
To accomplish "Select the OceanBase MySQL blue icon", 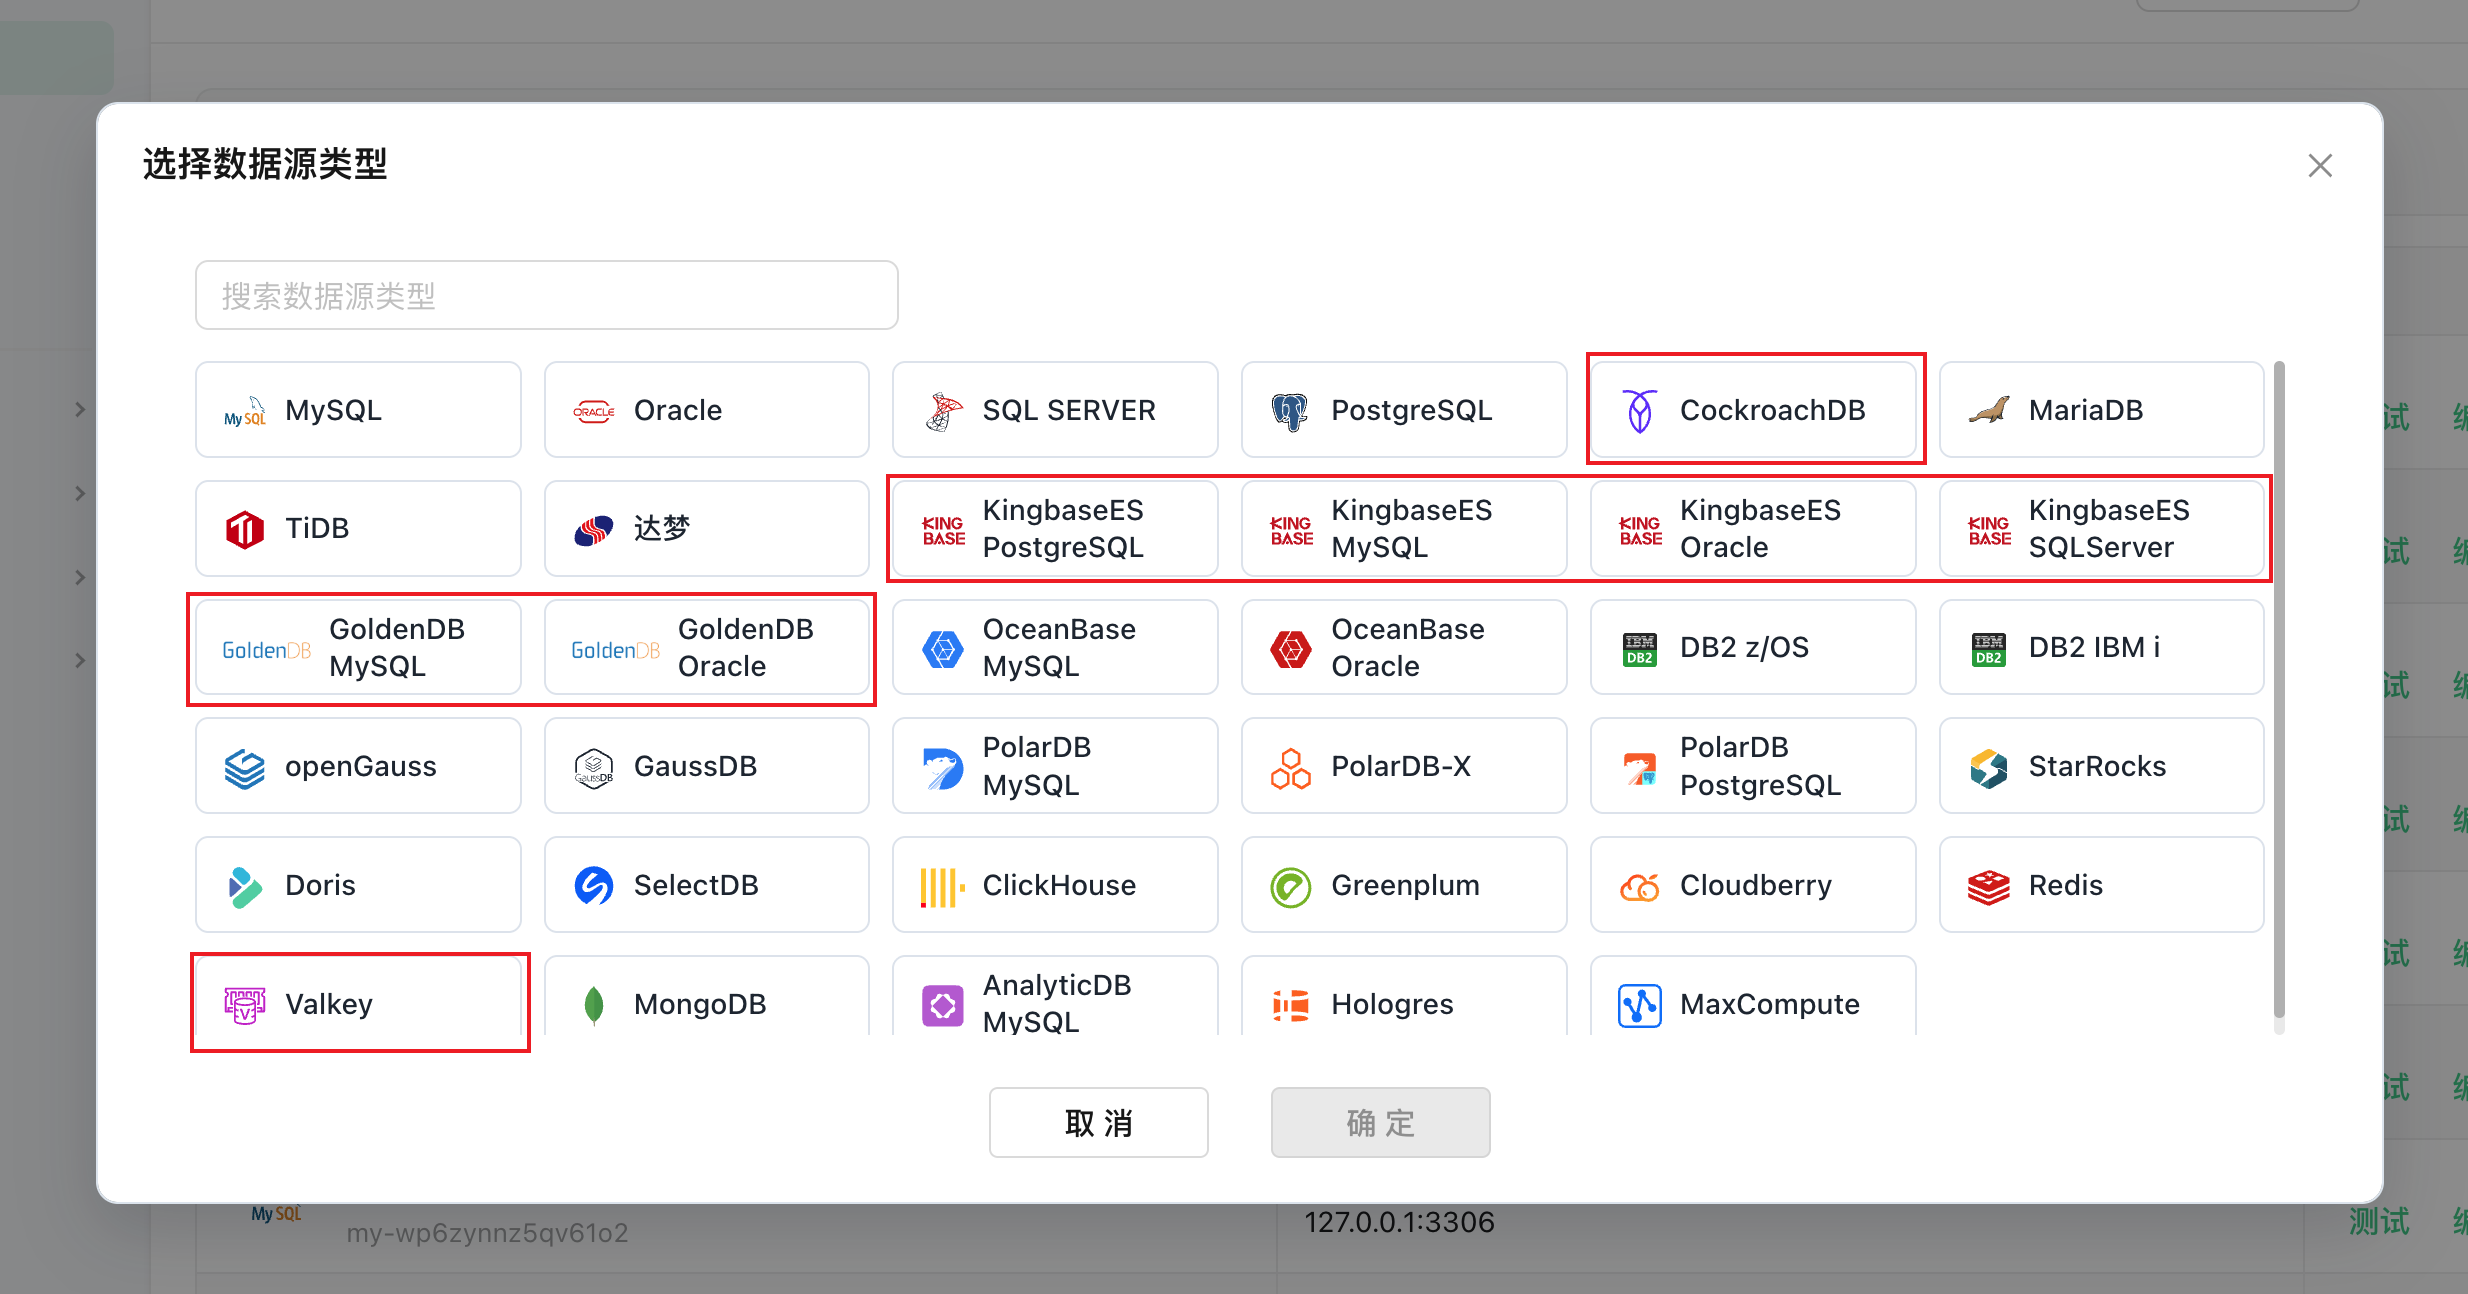I will click(x=942, y=648).
